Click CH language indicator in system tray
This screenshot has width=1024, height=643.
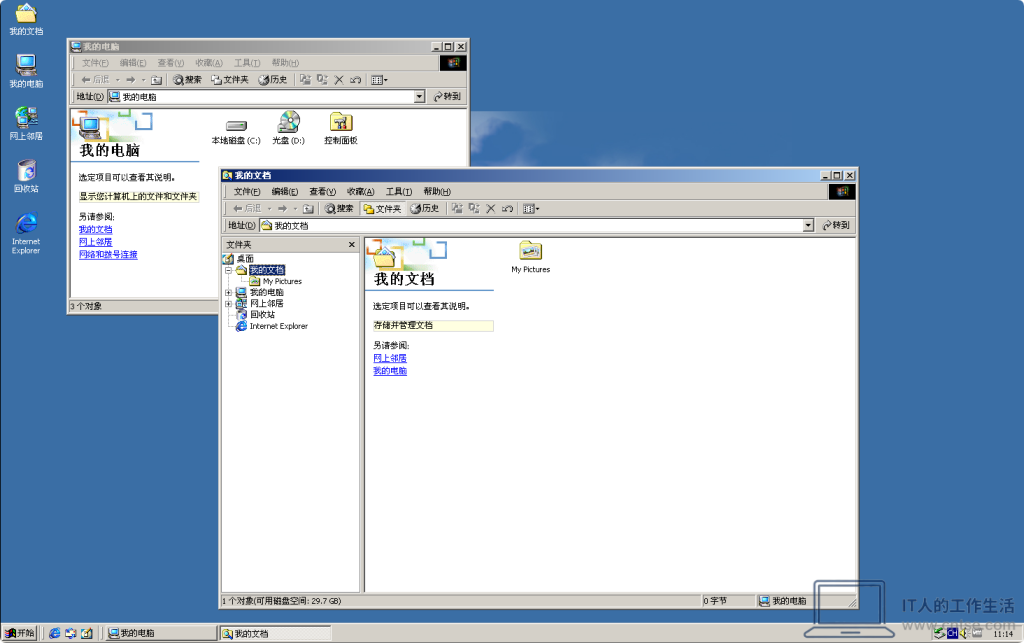click(952, 634)
